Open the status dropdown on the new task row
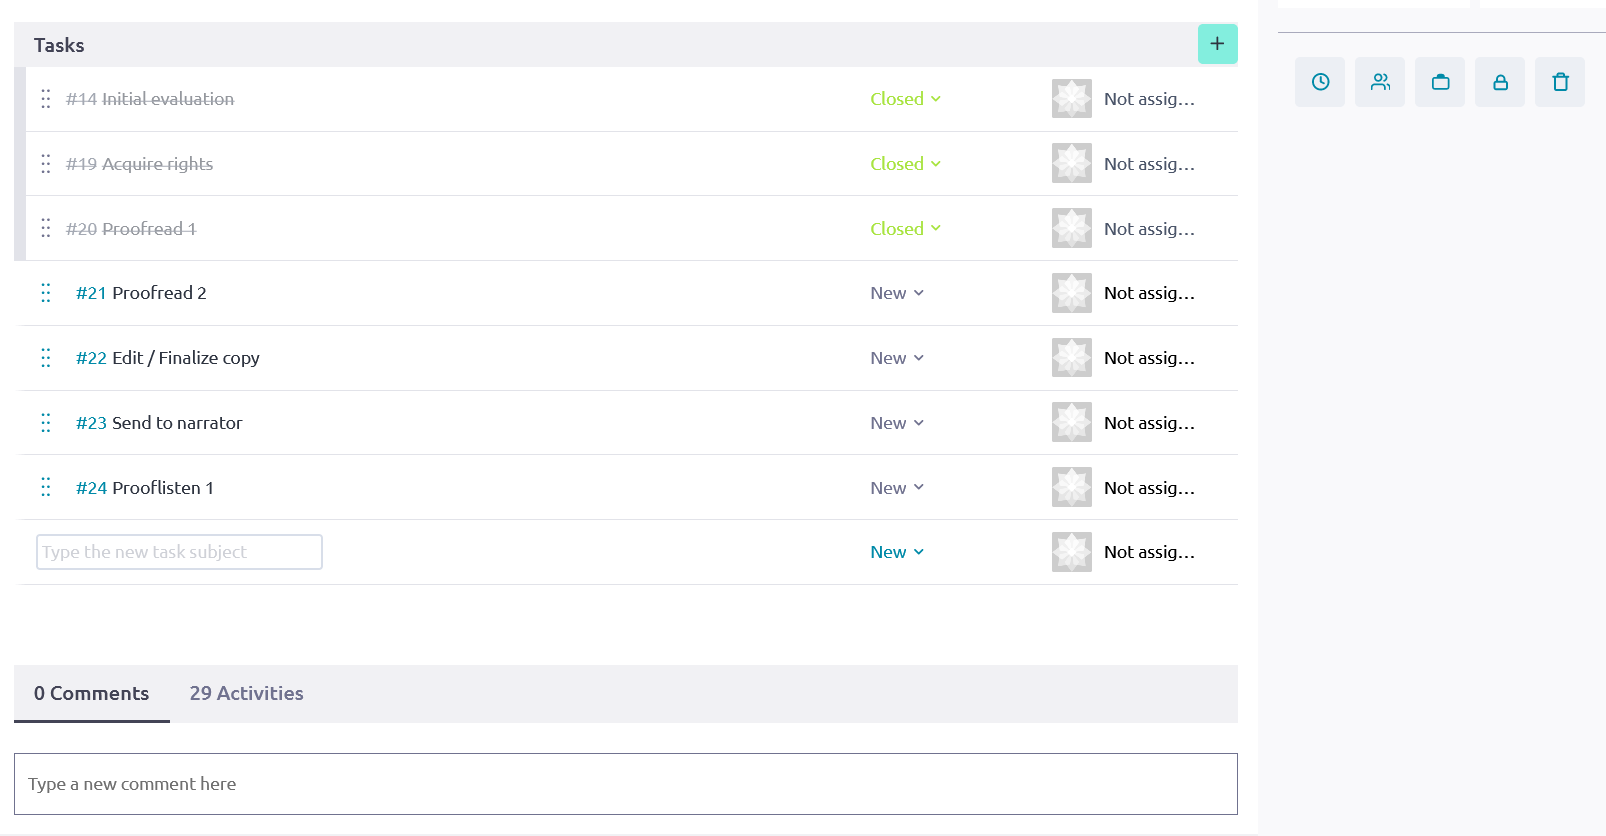This screenshot has height=836, width=1606. point(895,551)
